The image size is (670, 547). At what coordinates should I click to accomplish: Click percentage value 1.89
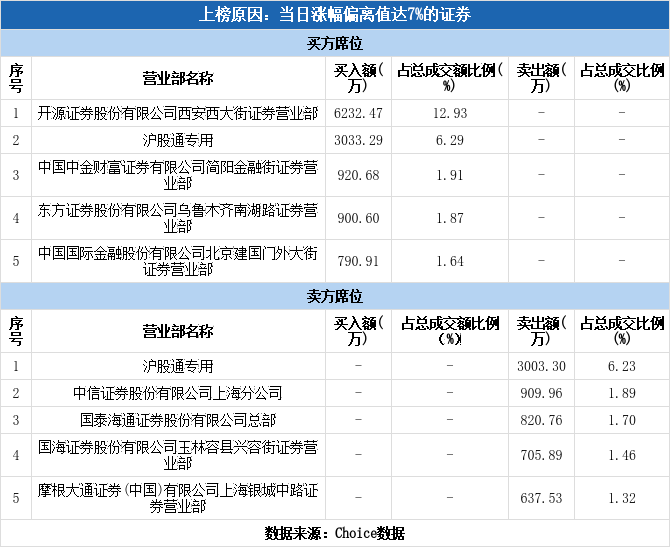622,393
